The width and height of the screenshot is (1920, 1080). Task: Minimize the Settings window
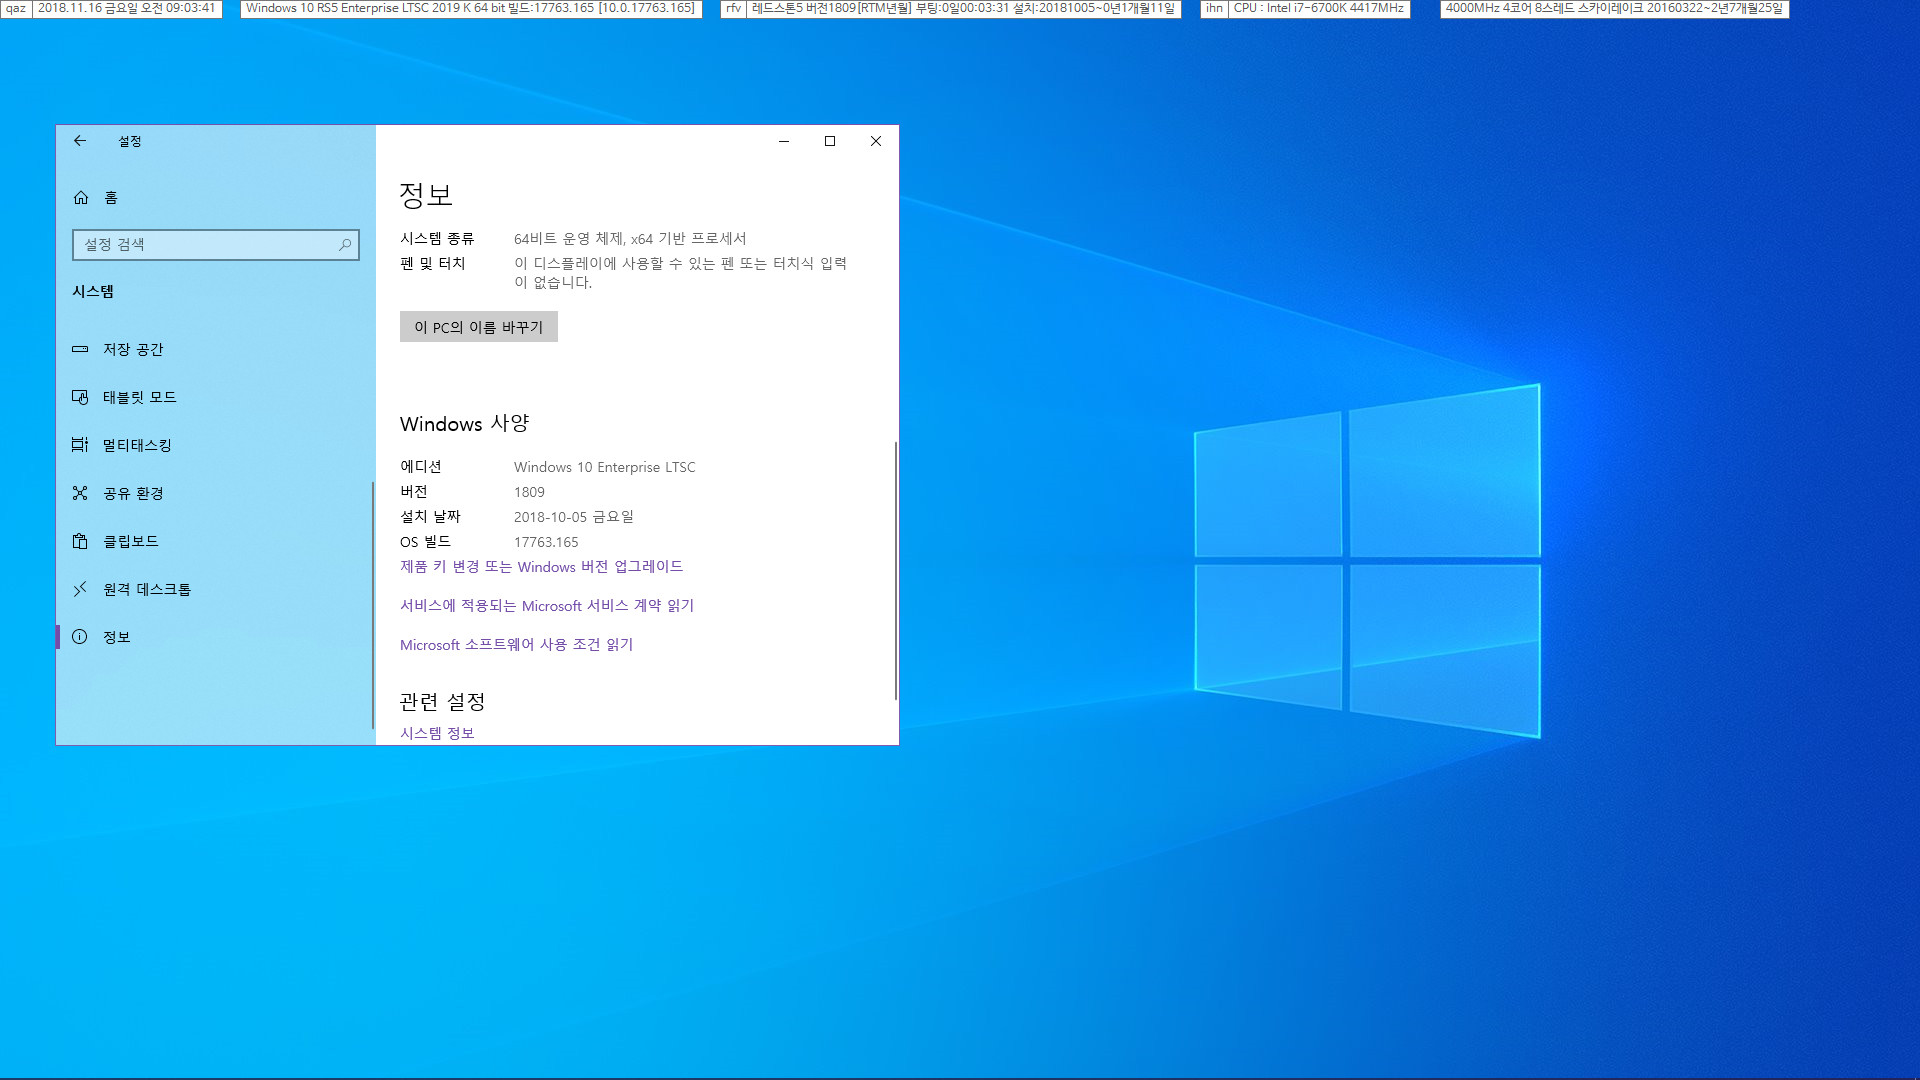(x=784, y=141)
